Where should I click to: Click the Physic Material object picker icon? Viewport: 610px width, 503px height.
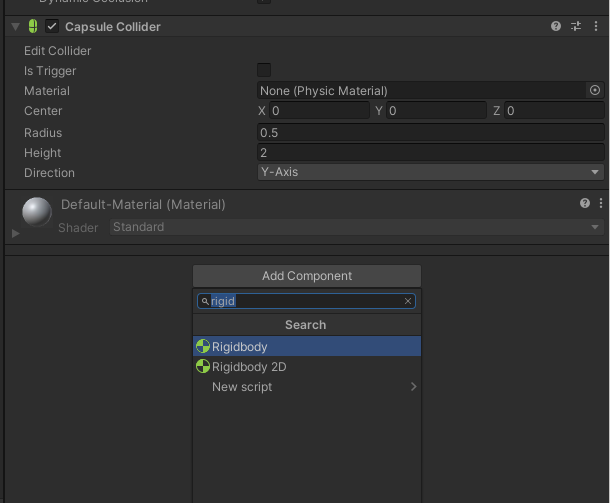(595, 90)
